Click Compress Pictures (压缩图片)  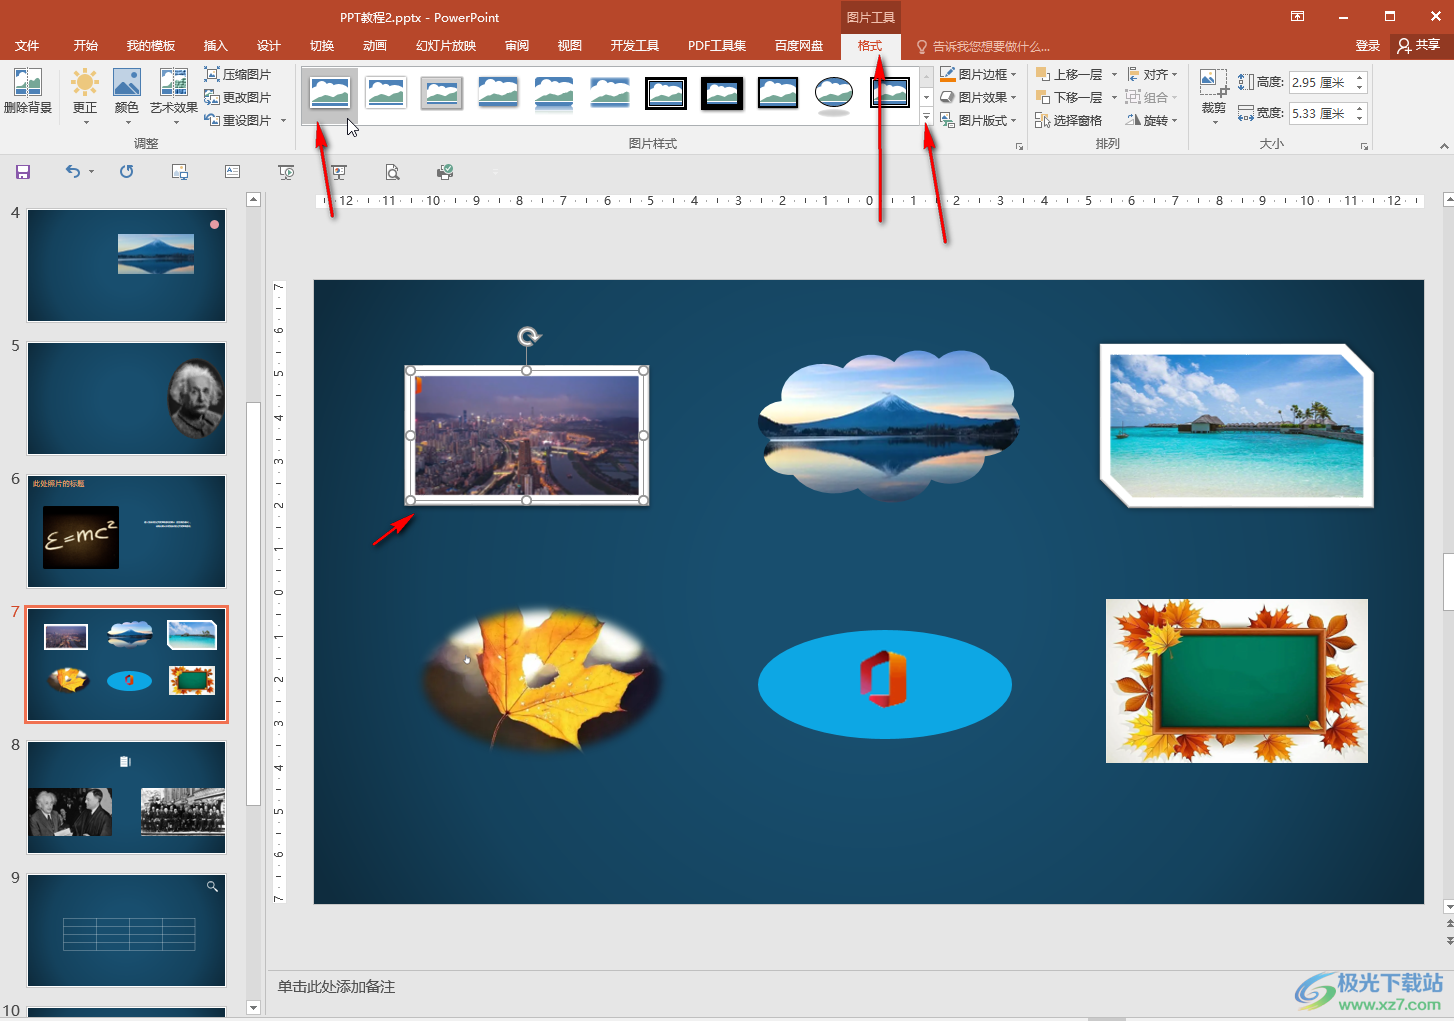pos(238,74)
